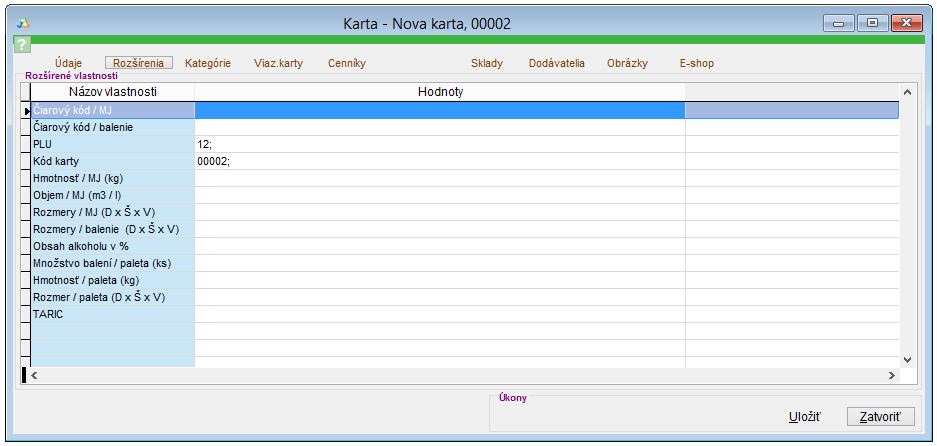Click the Hodnoty column header
The image size is (937, 446).
439,92
